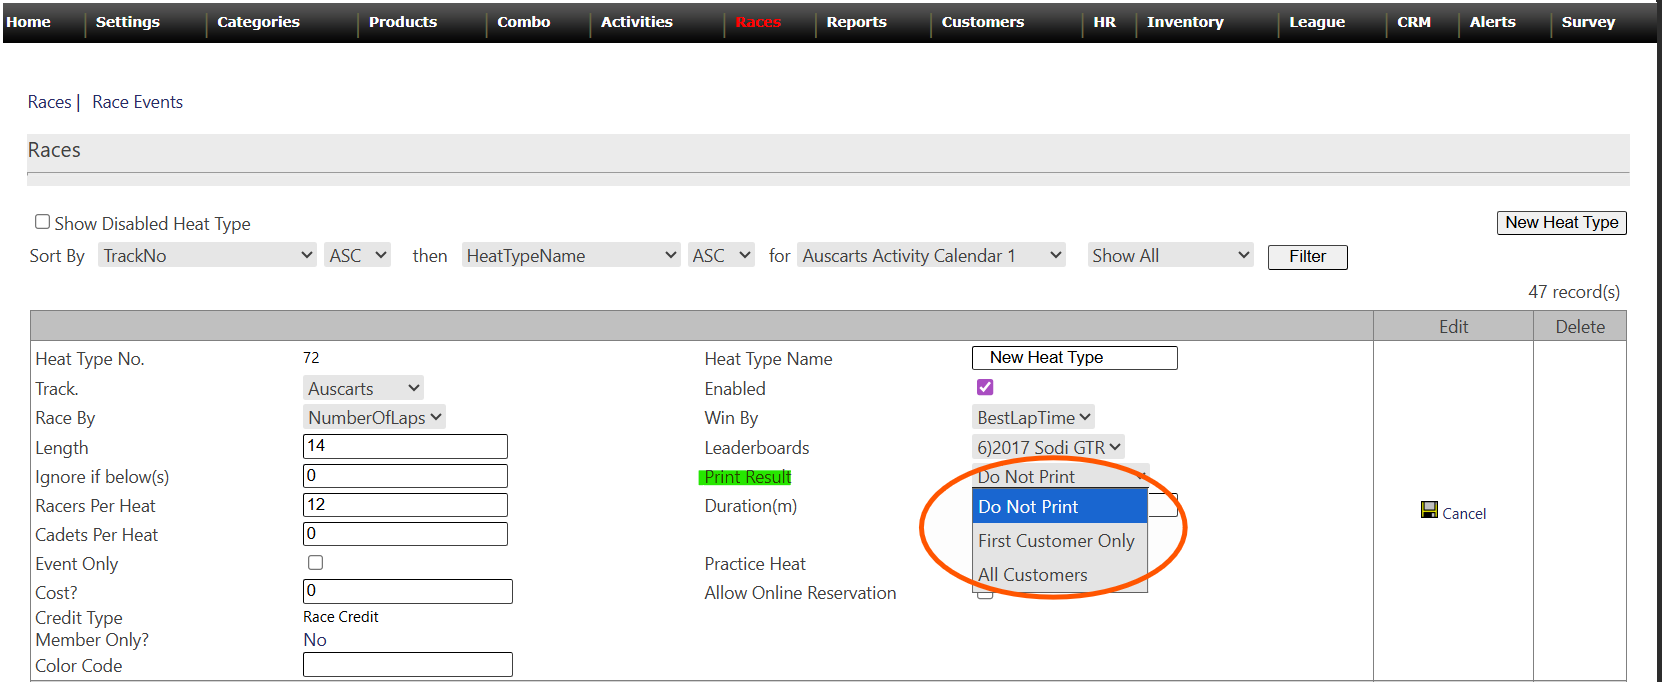Choose All Customers print option
The width and height of the screenshot is (1662, 682).
(1033, 575)
